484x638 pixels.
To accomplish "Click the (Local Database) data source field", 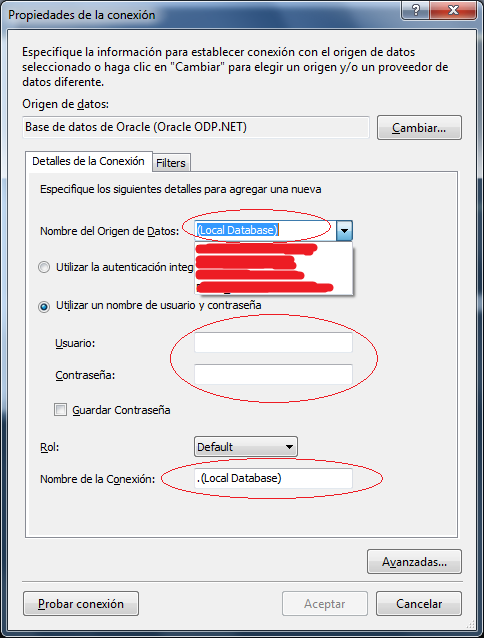I will [x=266, y=230].
